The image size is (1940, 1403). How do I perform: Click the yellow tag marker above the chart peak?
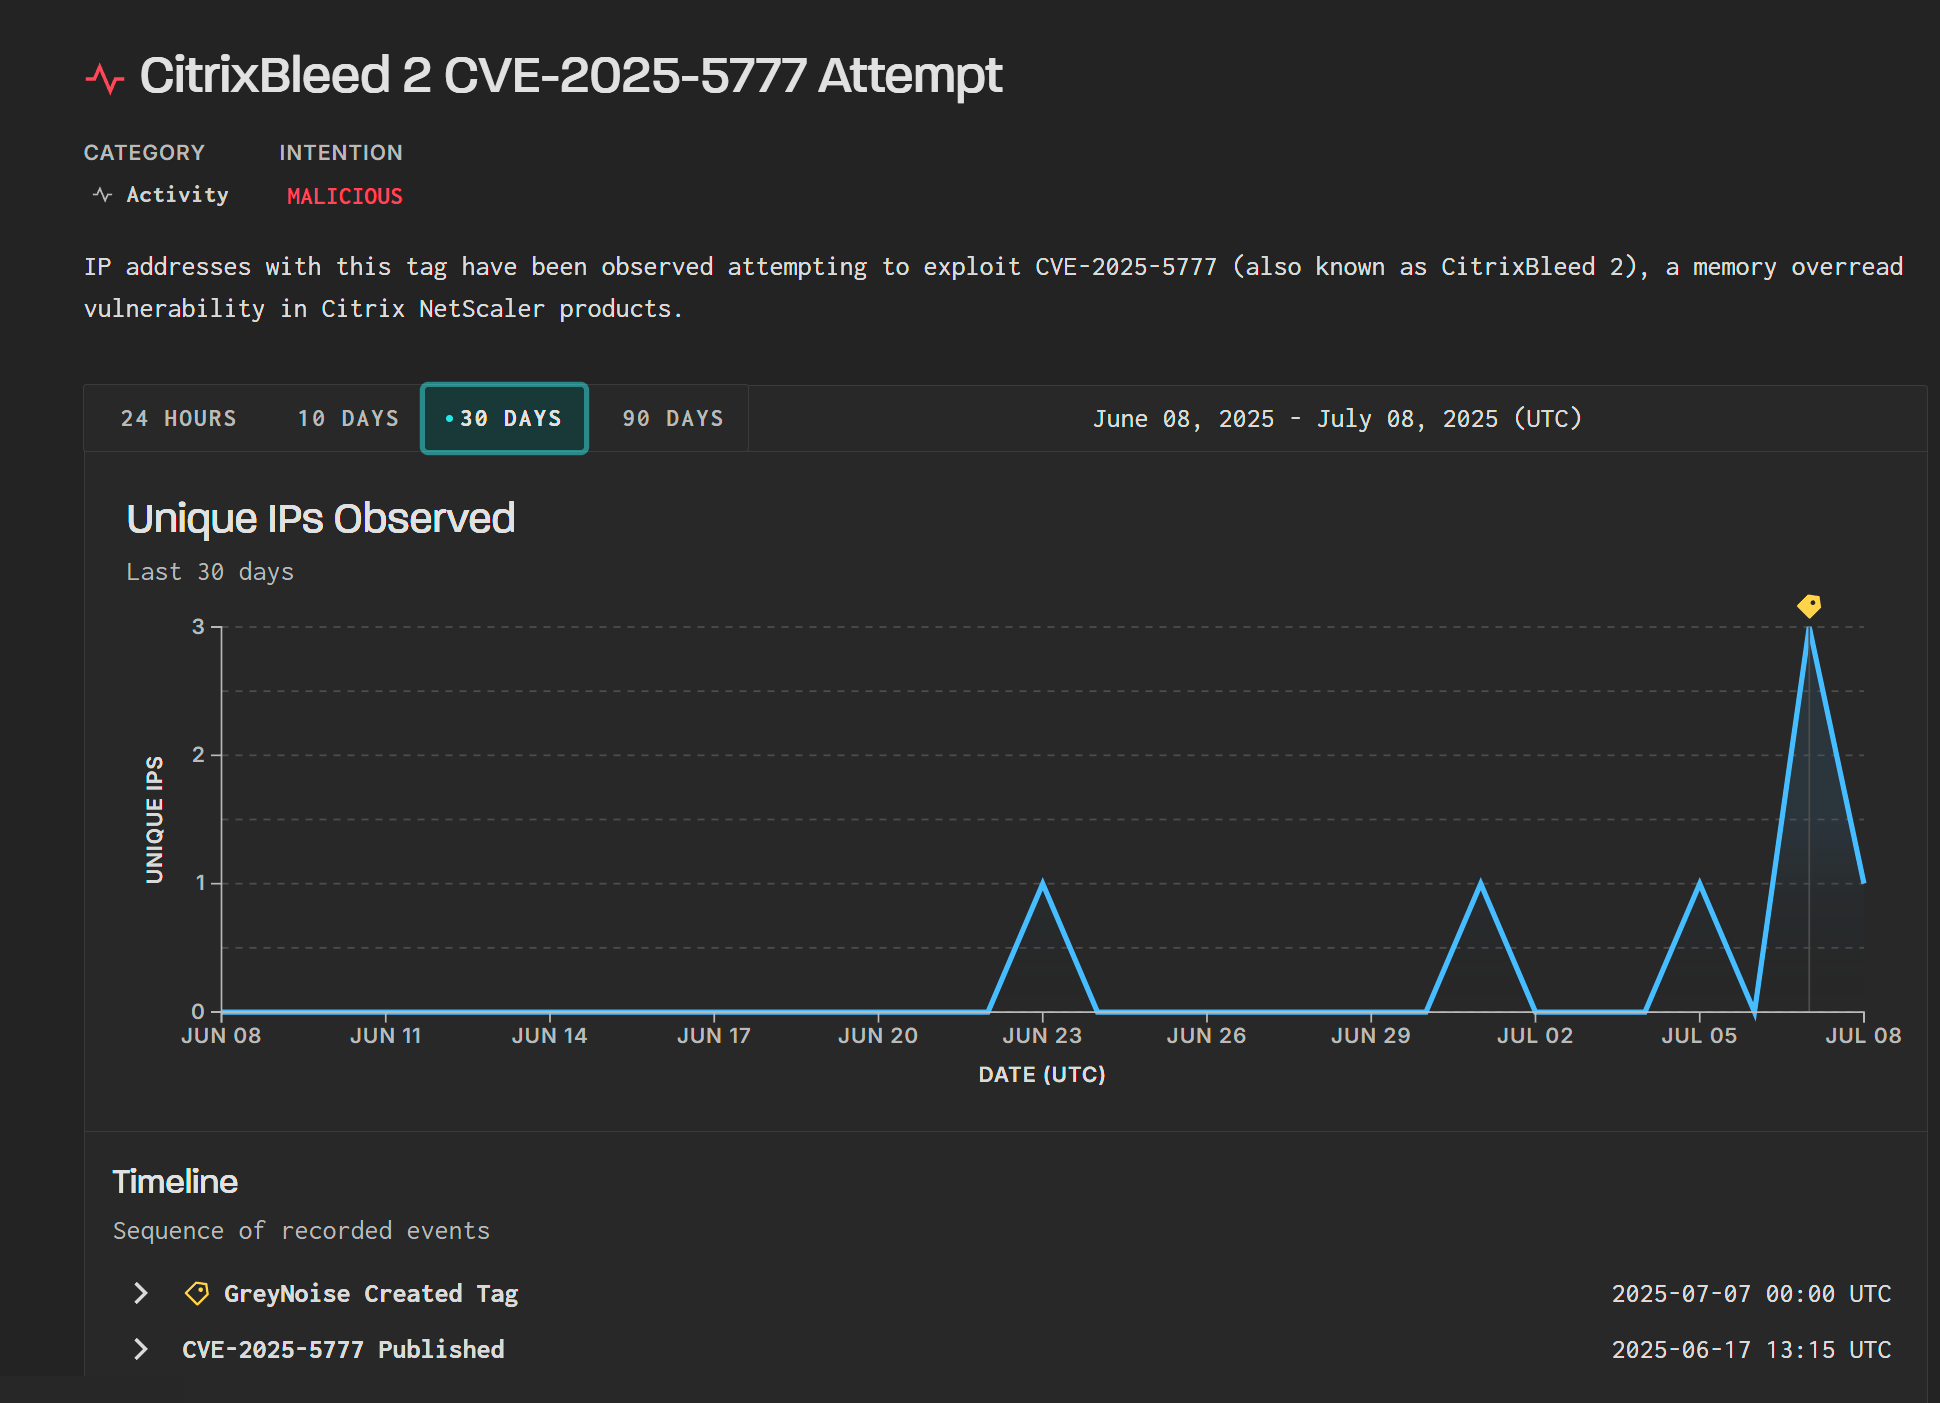coord(1809,606)
